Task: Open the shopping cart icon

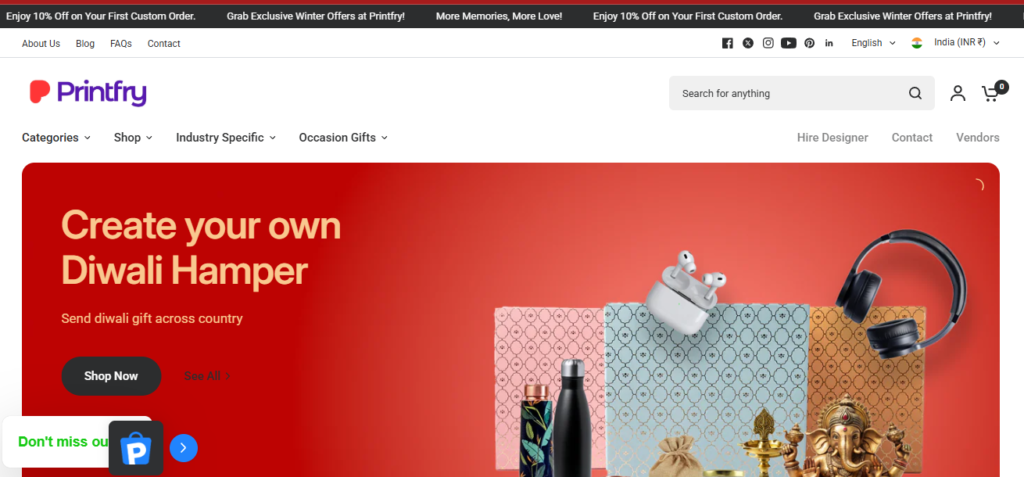Action: [x=993, y=92]
